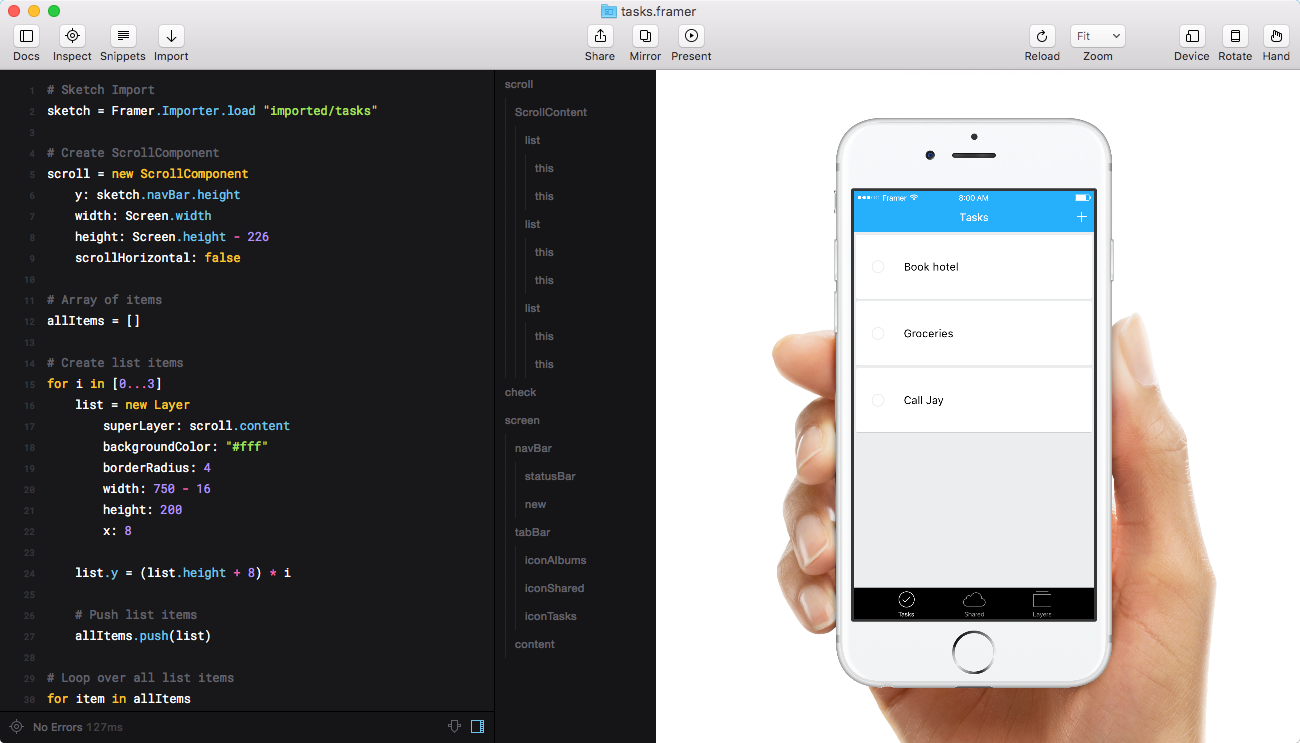Click the tasks.framer window title
The width and height of the screenshot is (1300, 743).
[x=658, y=11]
